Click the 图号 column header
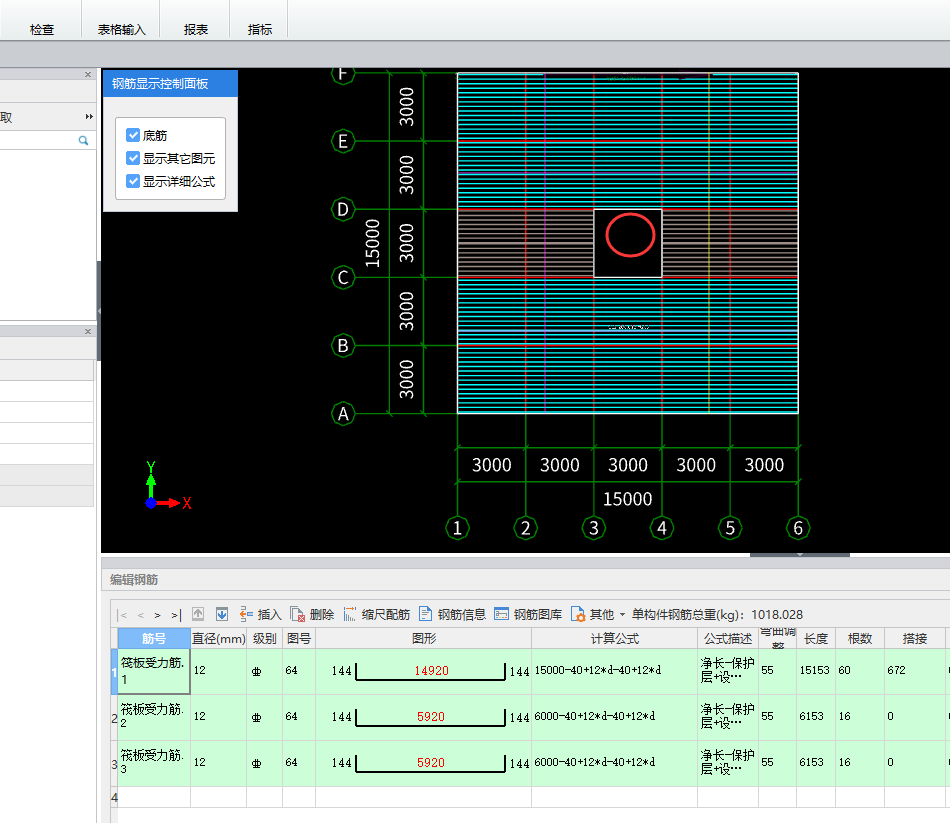The height and width of the screenshot is (823, 950). pyautogui.click(x=299, y=638)
